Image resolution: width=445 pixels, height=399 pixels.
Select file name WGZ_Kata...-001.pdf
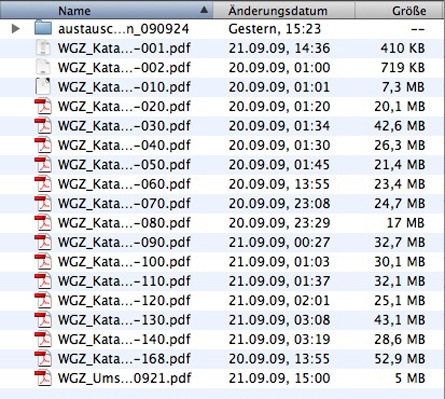coord(124,48)
